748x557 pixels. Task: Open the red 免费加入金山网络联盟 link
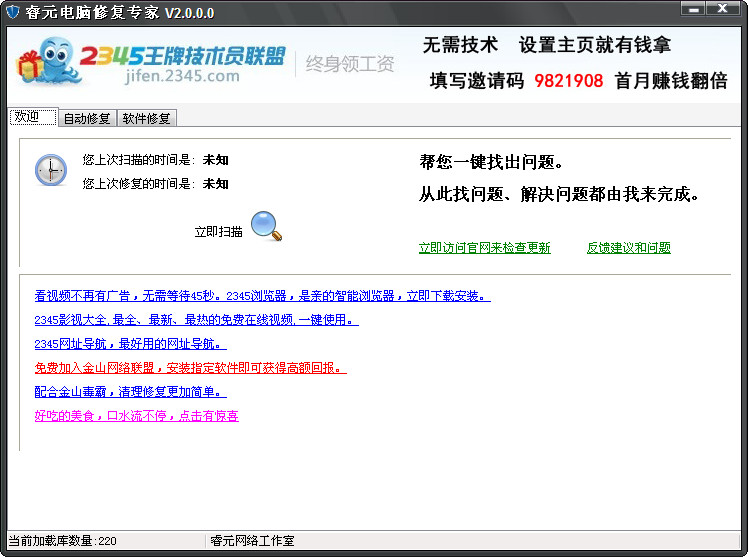click(190, 368)
